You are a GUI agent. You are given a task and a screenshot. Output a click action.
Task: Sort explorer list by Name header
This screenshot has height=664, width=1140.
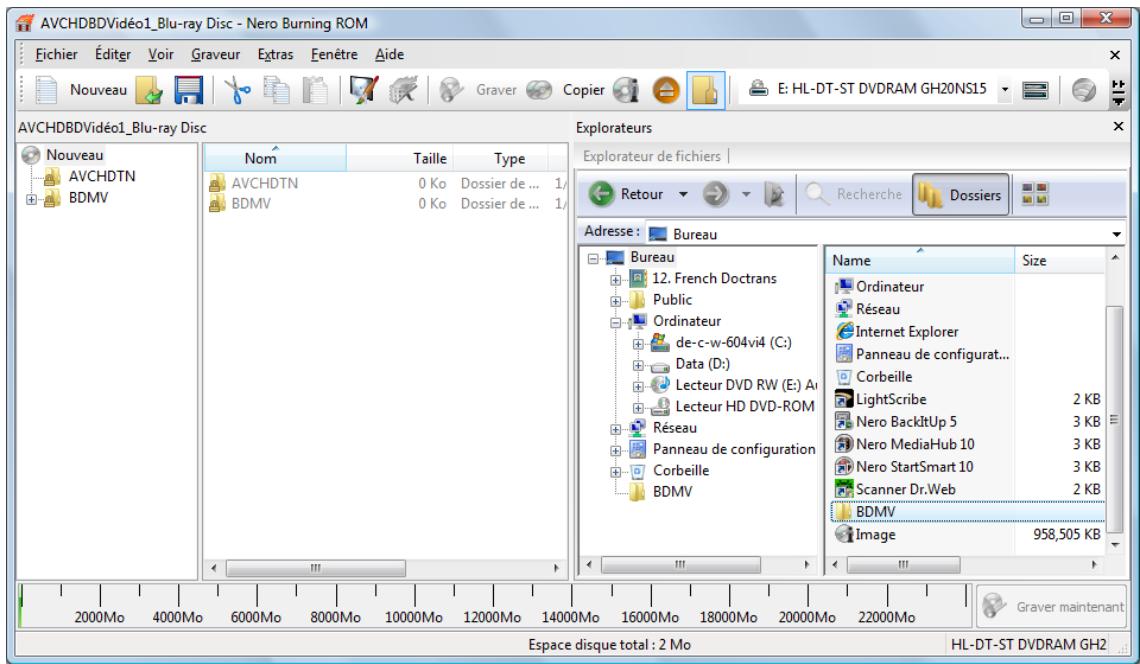coord(920,260)
